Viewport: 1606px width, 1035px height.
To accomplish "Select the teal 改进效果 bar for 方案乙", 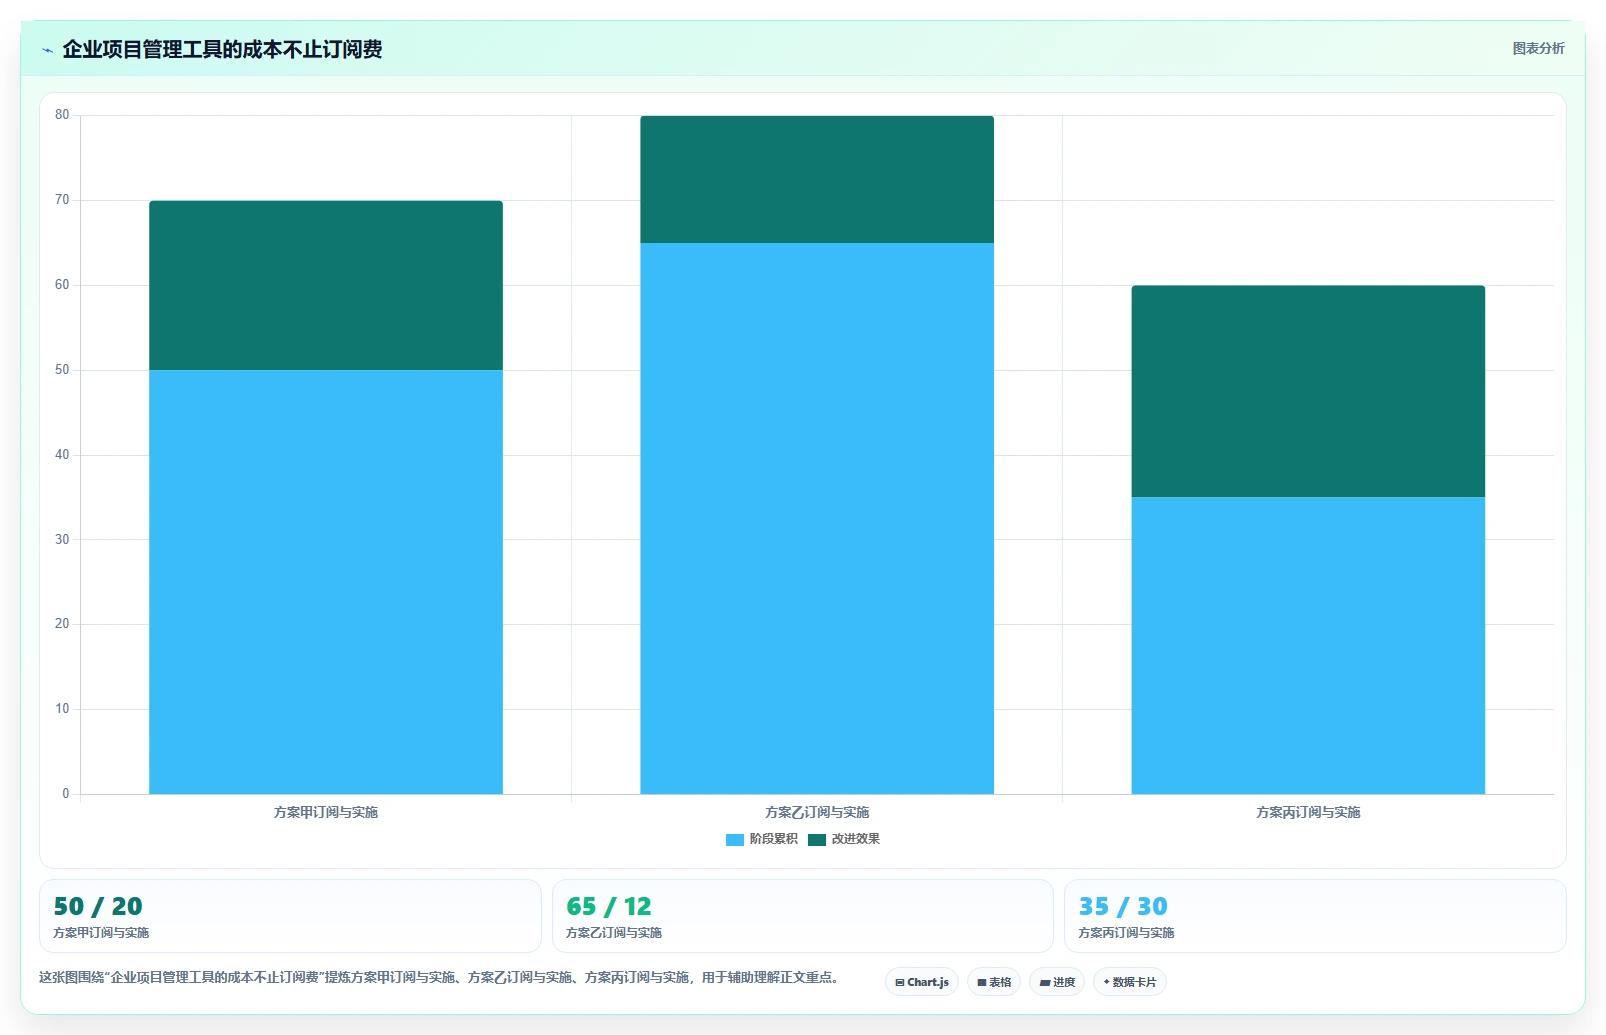I will (x=817, y=180).
